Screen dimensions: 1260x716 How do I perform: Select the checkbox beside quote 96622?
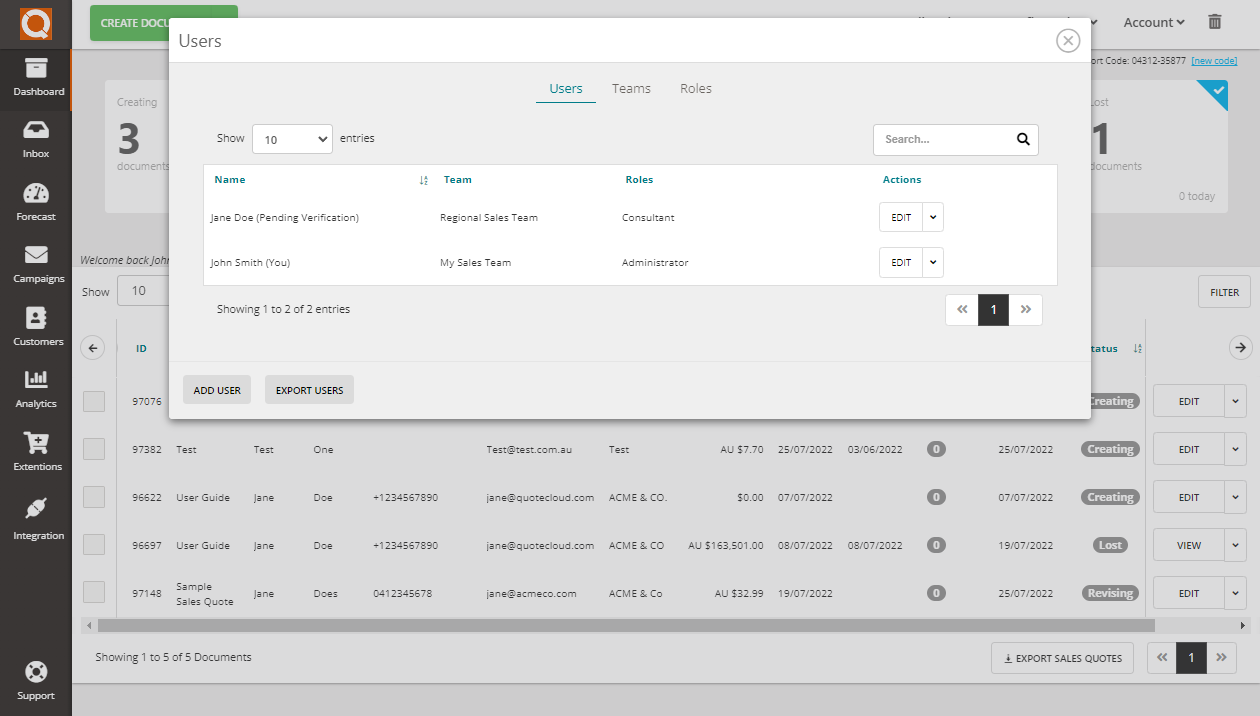(x=94, y=496)
